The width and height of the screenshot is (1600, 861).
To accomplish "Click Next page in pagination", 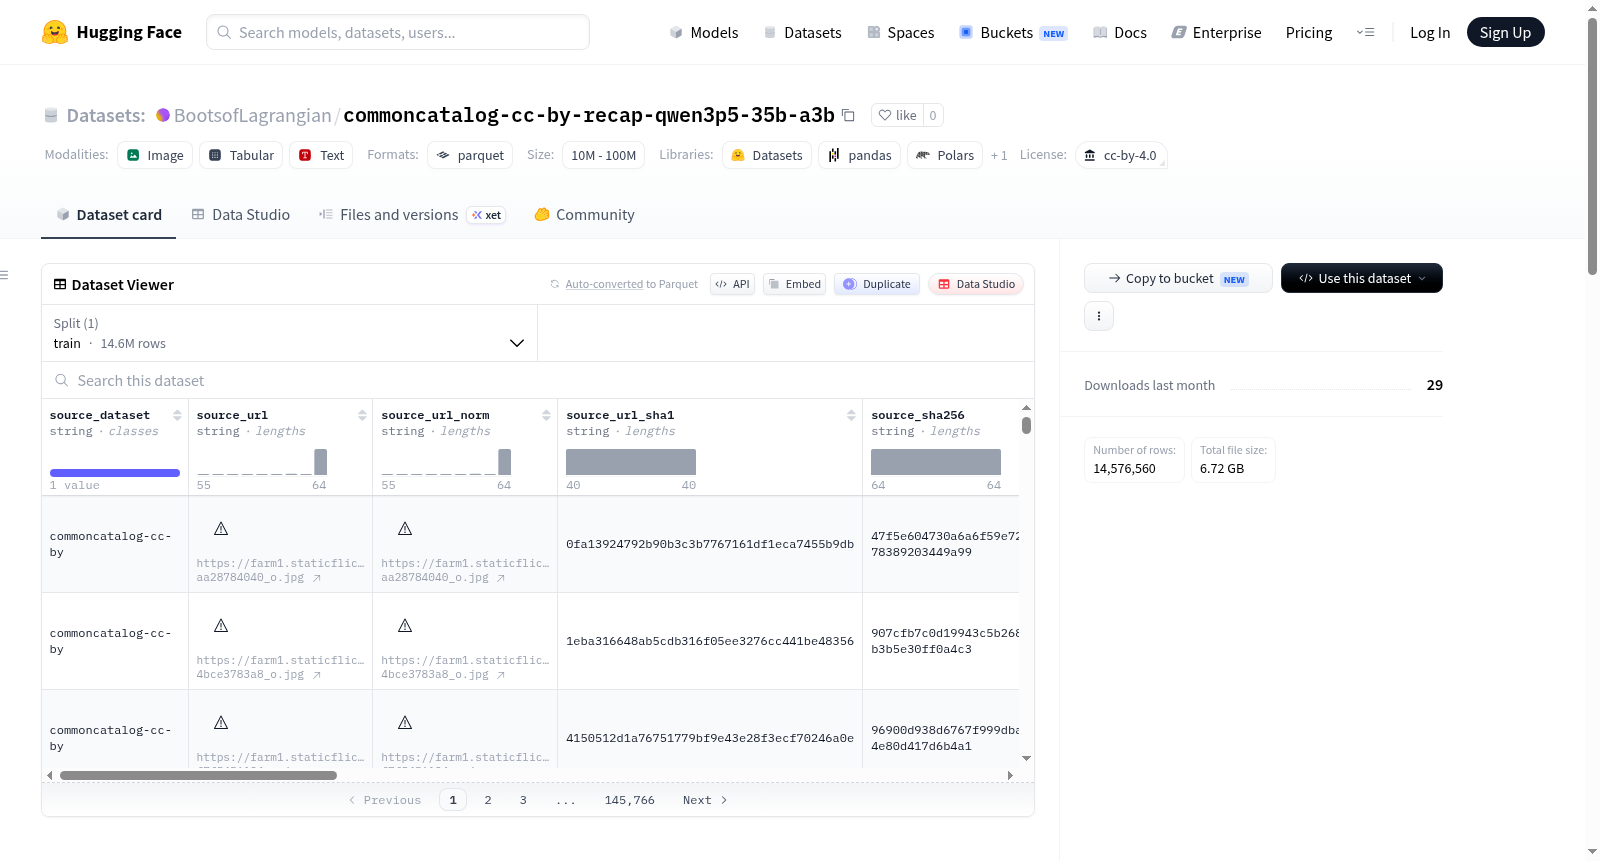I will click(705, 800).
